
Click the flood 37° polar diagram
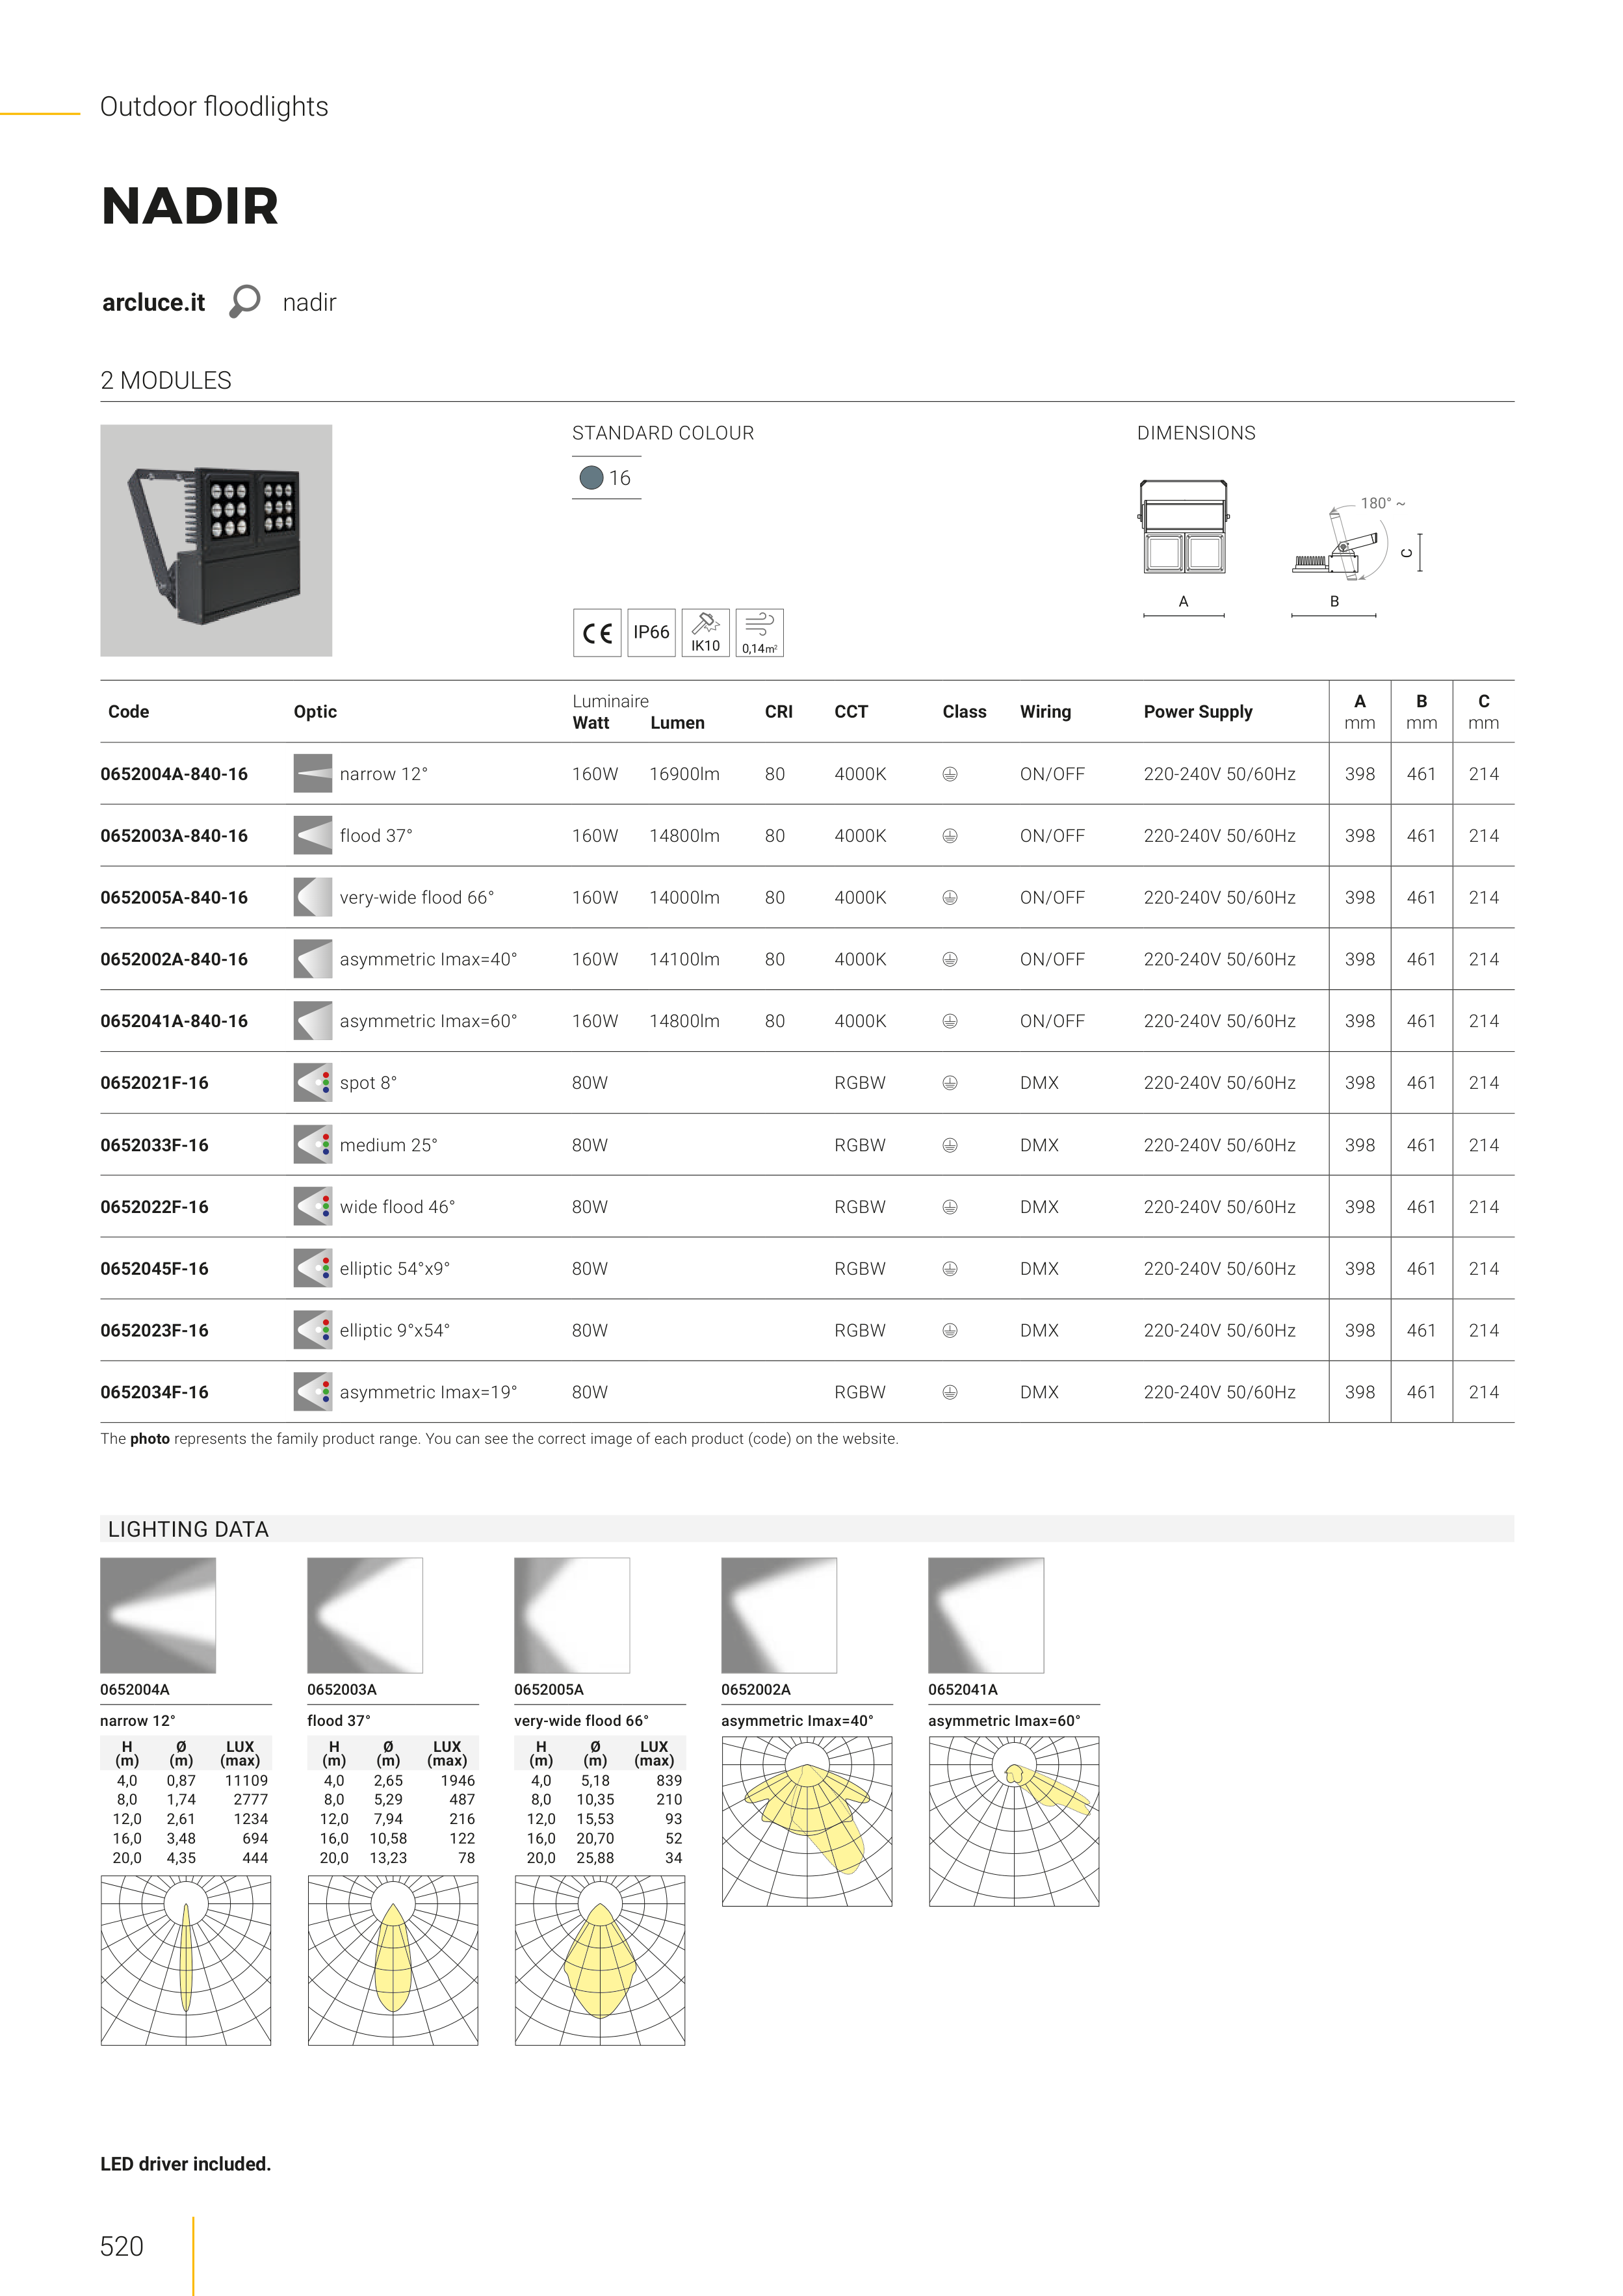(x=392, y=1960)
